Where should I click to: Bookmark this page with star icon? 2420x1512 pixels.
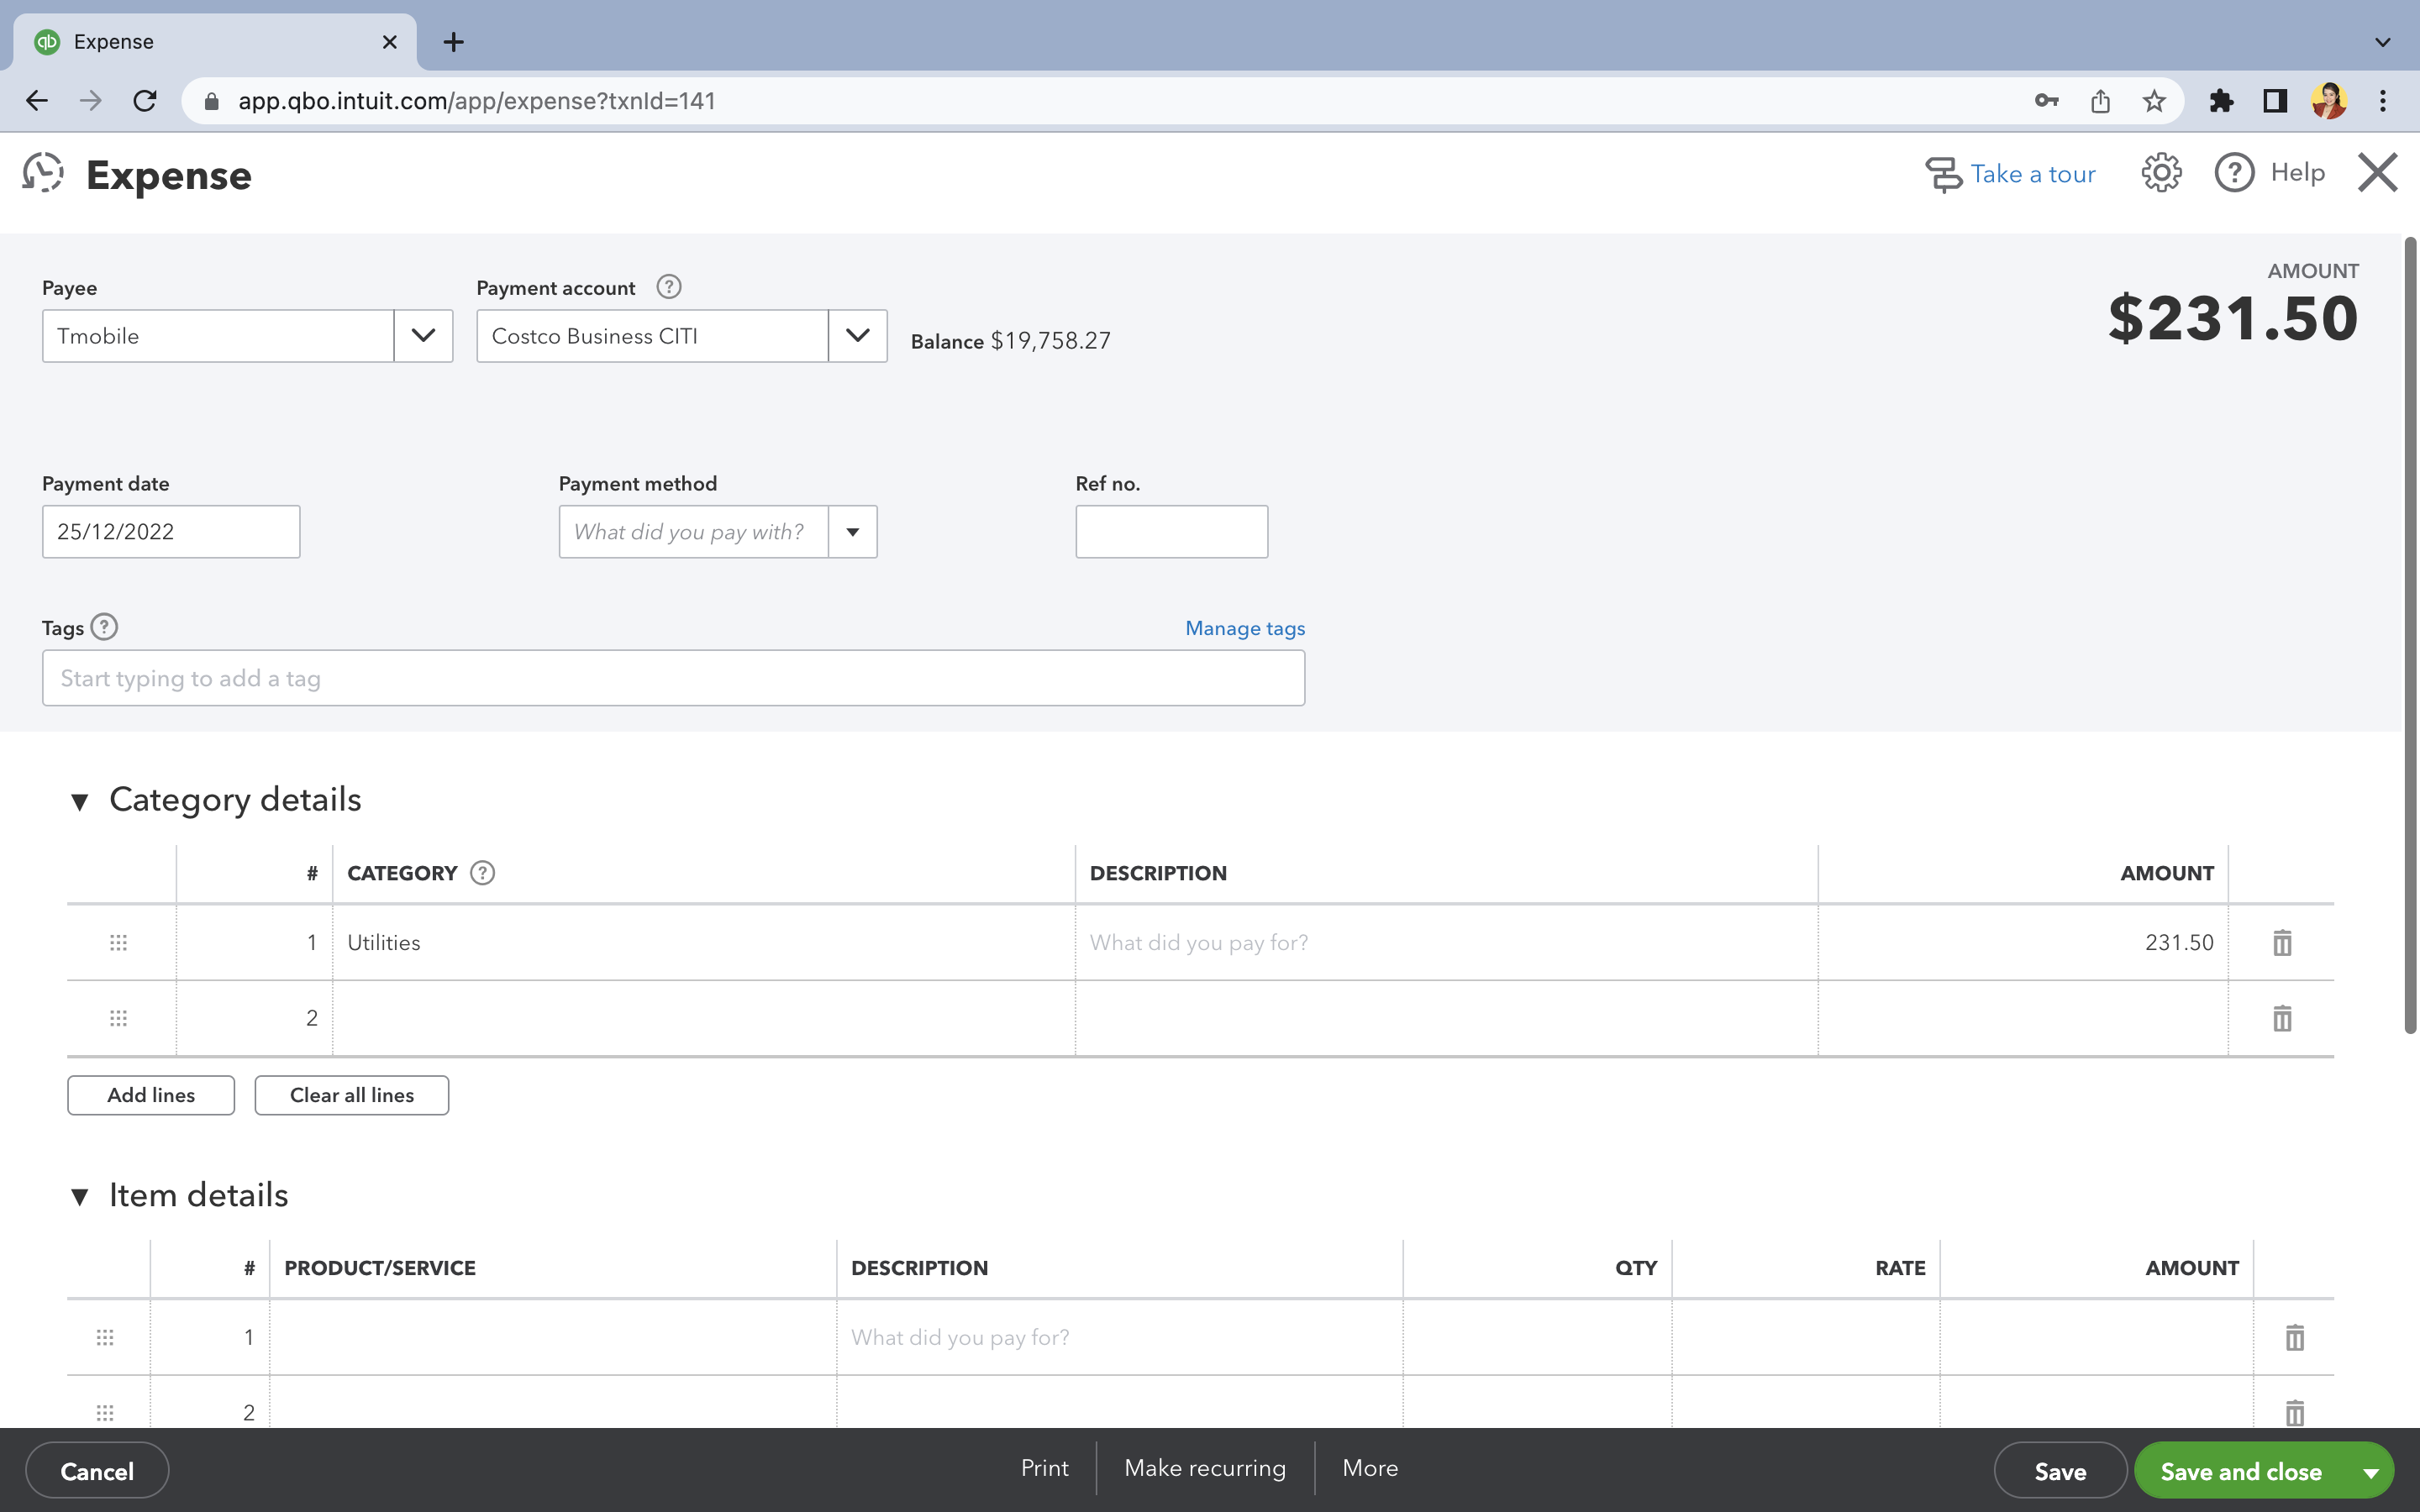[x=2154, y=101]
